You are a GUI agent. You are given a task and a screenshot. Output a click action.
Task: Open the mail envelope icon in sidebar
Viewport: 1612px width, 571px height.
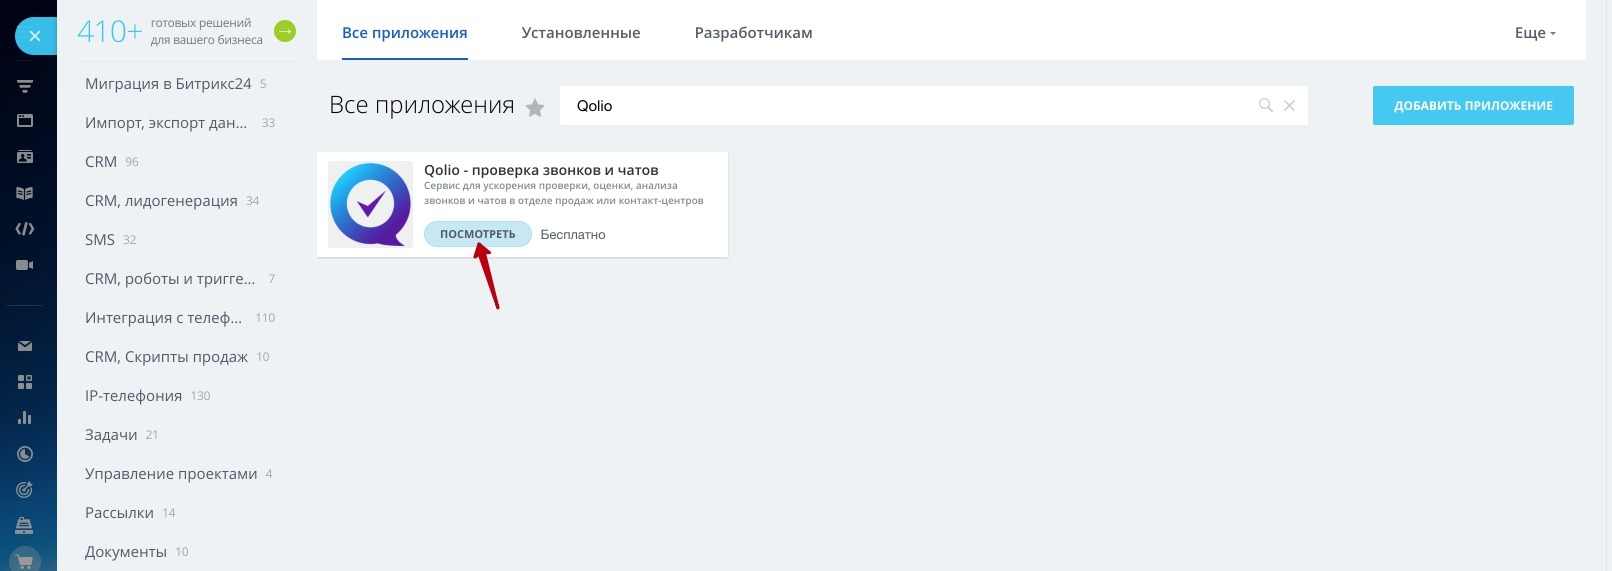(x=25, y=346)
